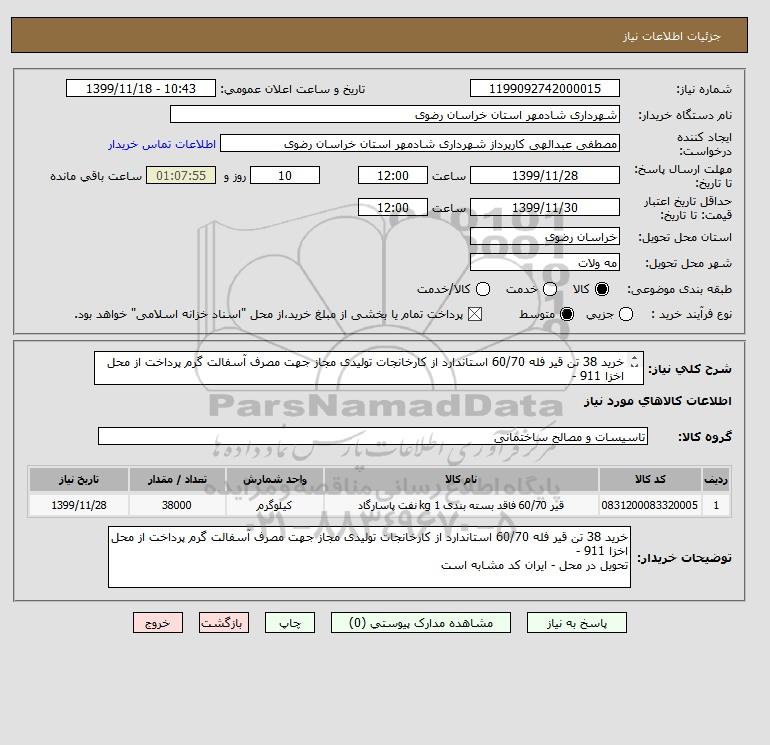
Task: Click the خروج exit button
Action: 158,623
